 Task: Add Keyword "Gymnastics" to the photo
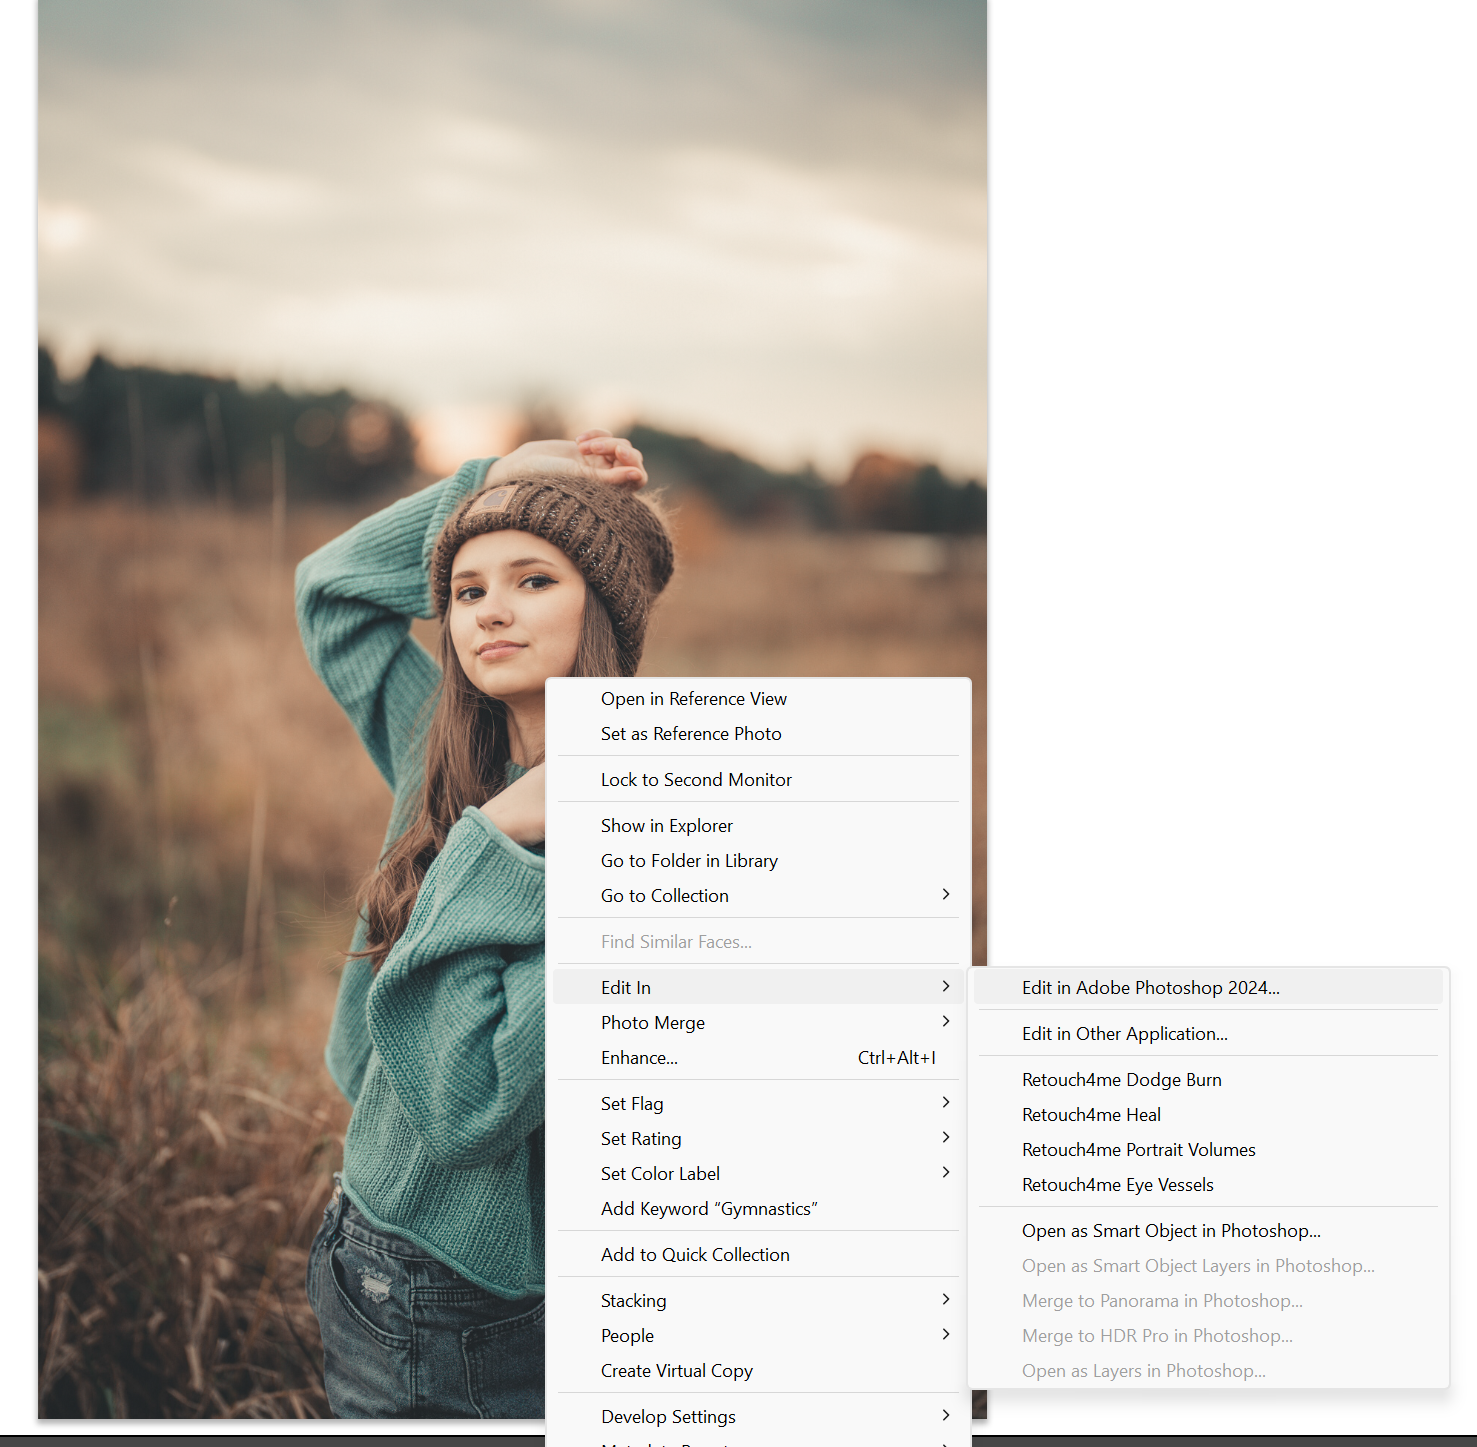pos(709,1208)
